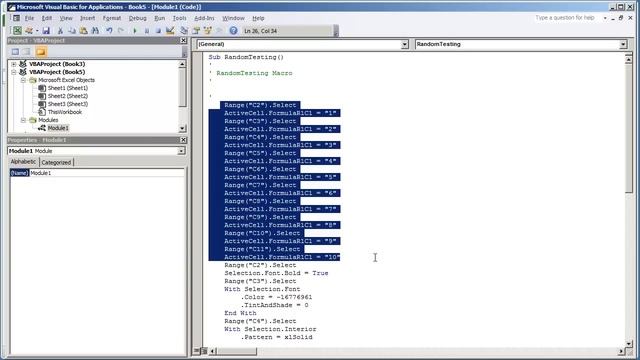Select Sheet1 (Sheet1) in the project tree

tap(68, 88)
